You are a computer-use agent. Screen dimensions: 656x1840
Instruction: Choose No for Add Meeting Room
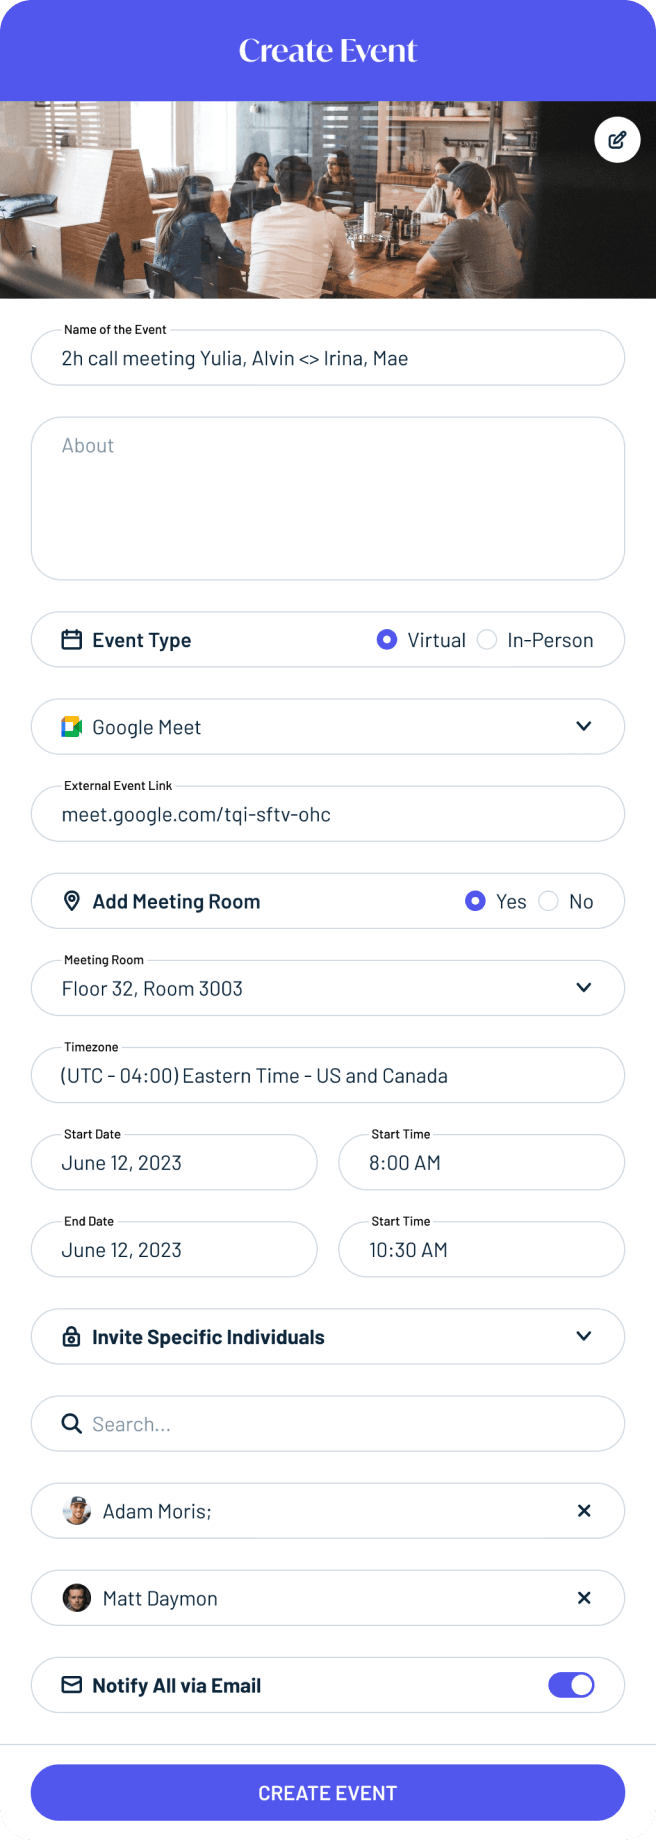click(x=548, y=901)
